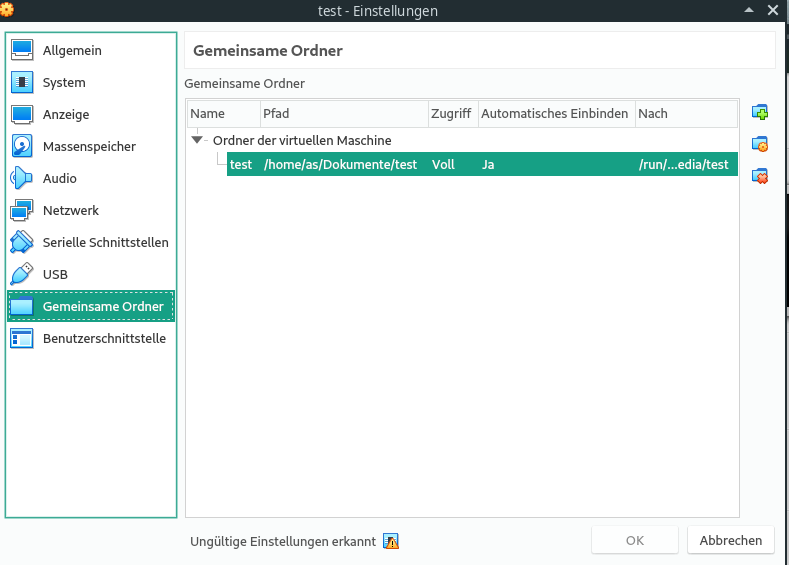Click the edit shared folder icon

pos(760,144)
